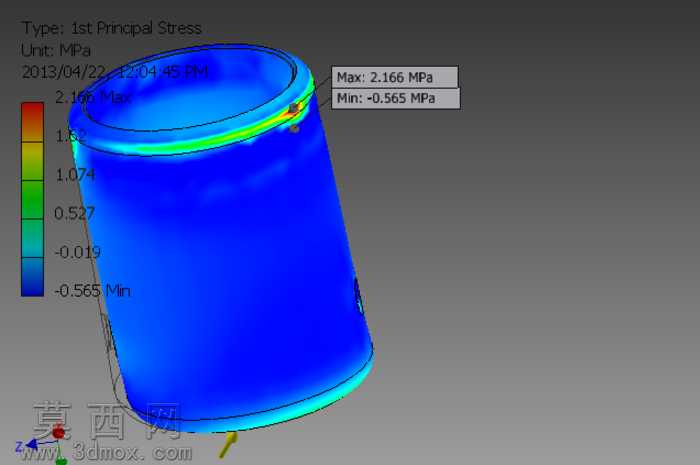Click the dark blue minimum legend band
Screen dimensions: 700x465
point(33,277)
